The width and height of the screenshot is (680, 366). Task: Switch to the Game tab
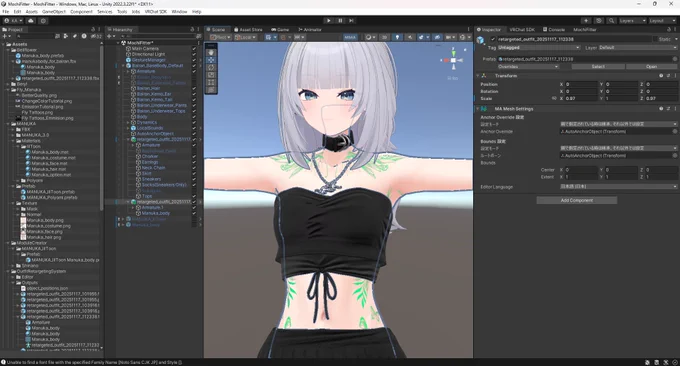click(x=280, y=29)
